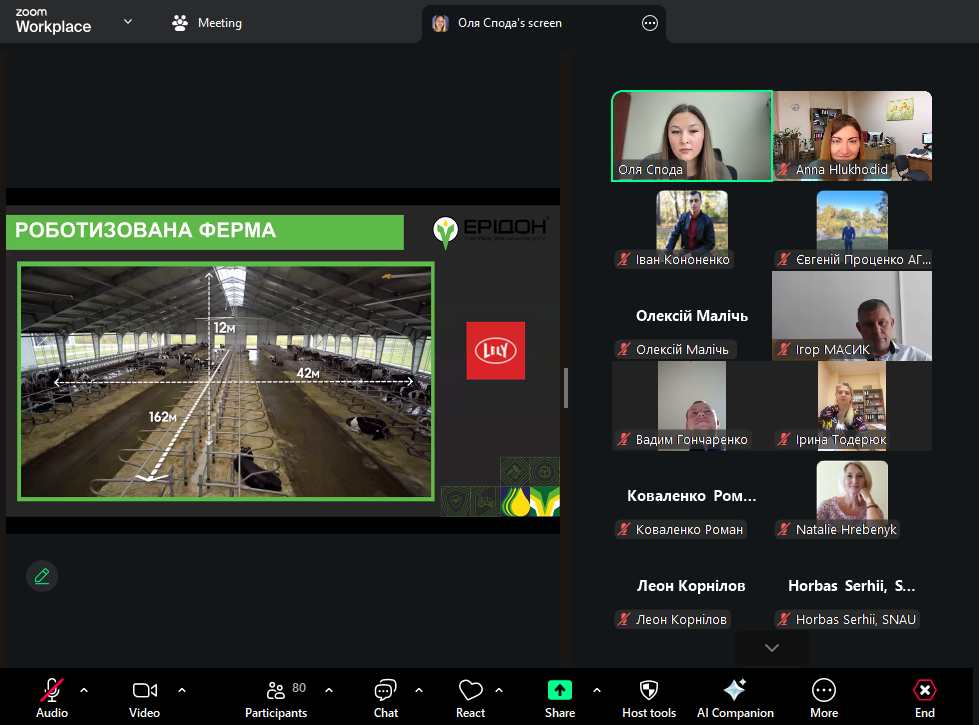This screenshot has width=979, height=725.
Task: Show more participants with the down chevron
Action: (771, 648)
